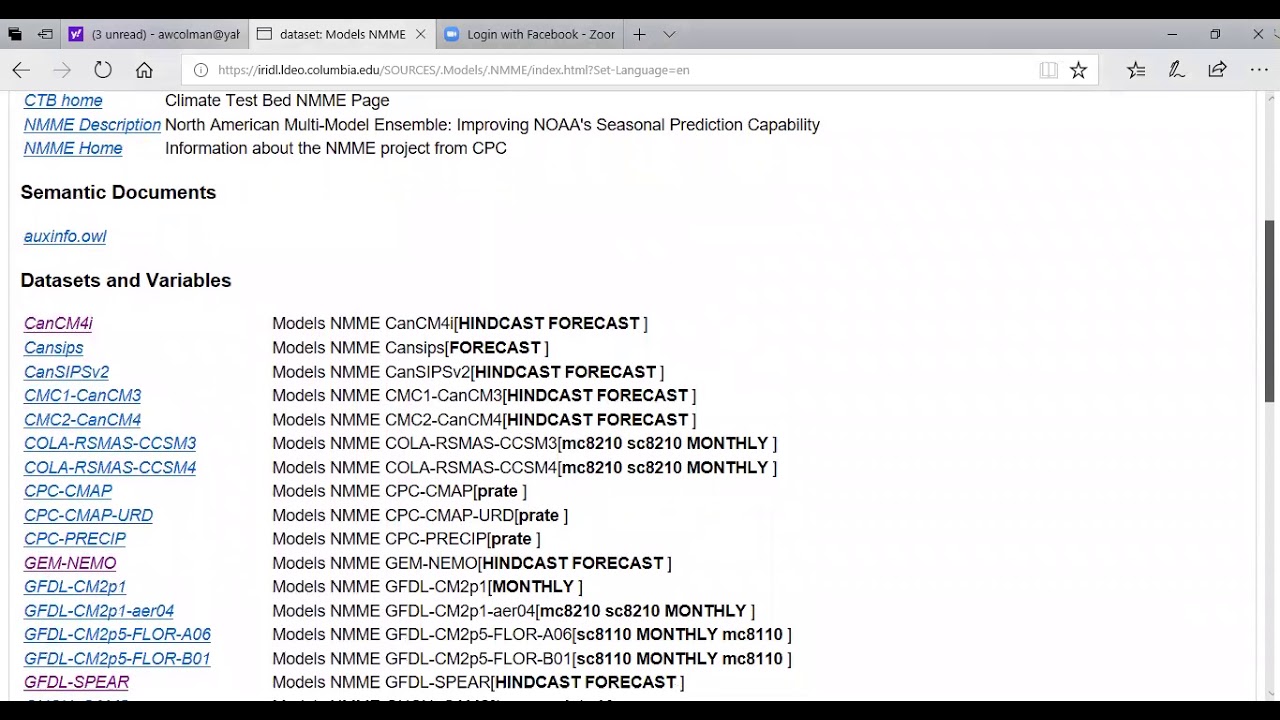Restore down the browser window
Screen dimensions: 1280x720
[x=1215, y=34]
